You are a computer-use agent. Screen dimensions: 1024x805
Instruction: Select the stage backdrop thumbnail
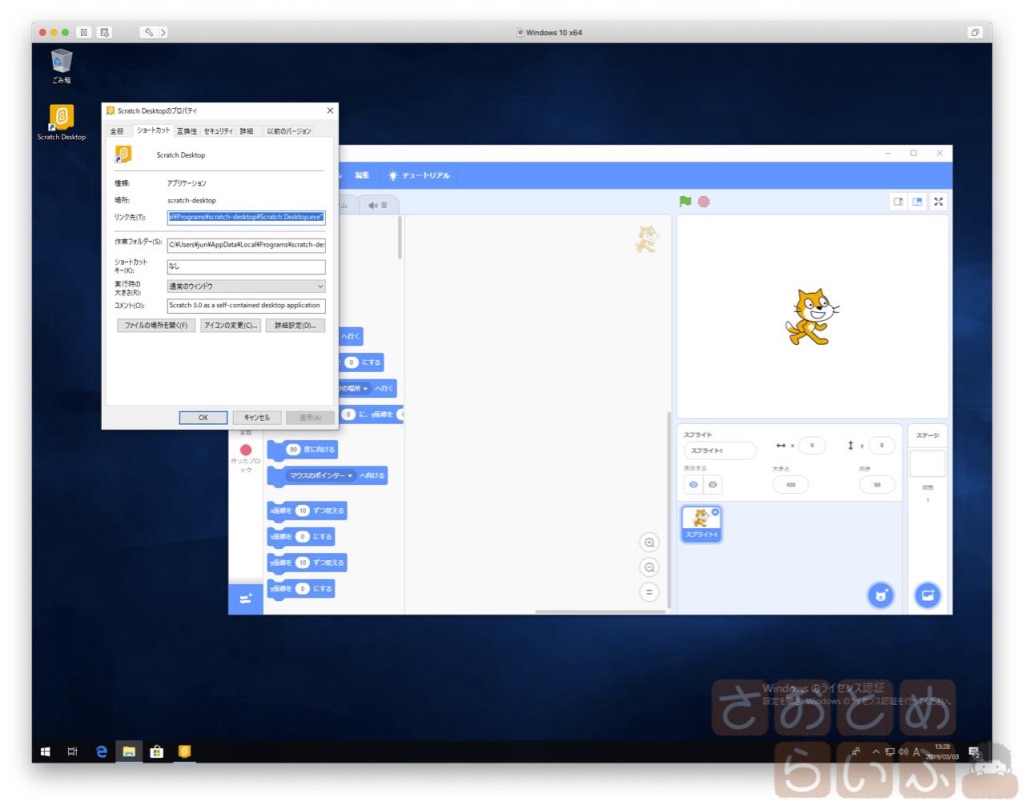[927, 464]
